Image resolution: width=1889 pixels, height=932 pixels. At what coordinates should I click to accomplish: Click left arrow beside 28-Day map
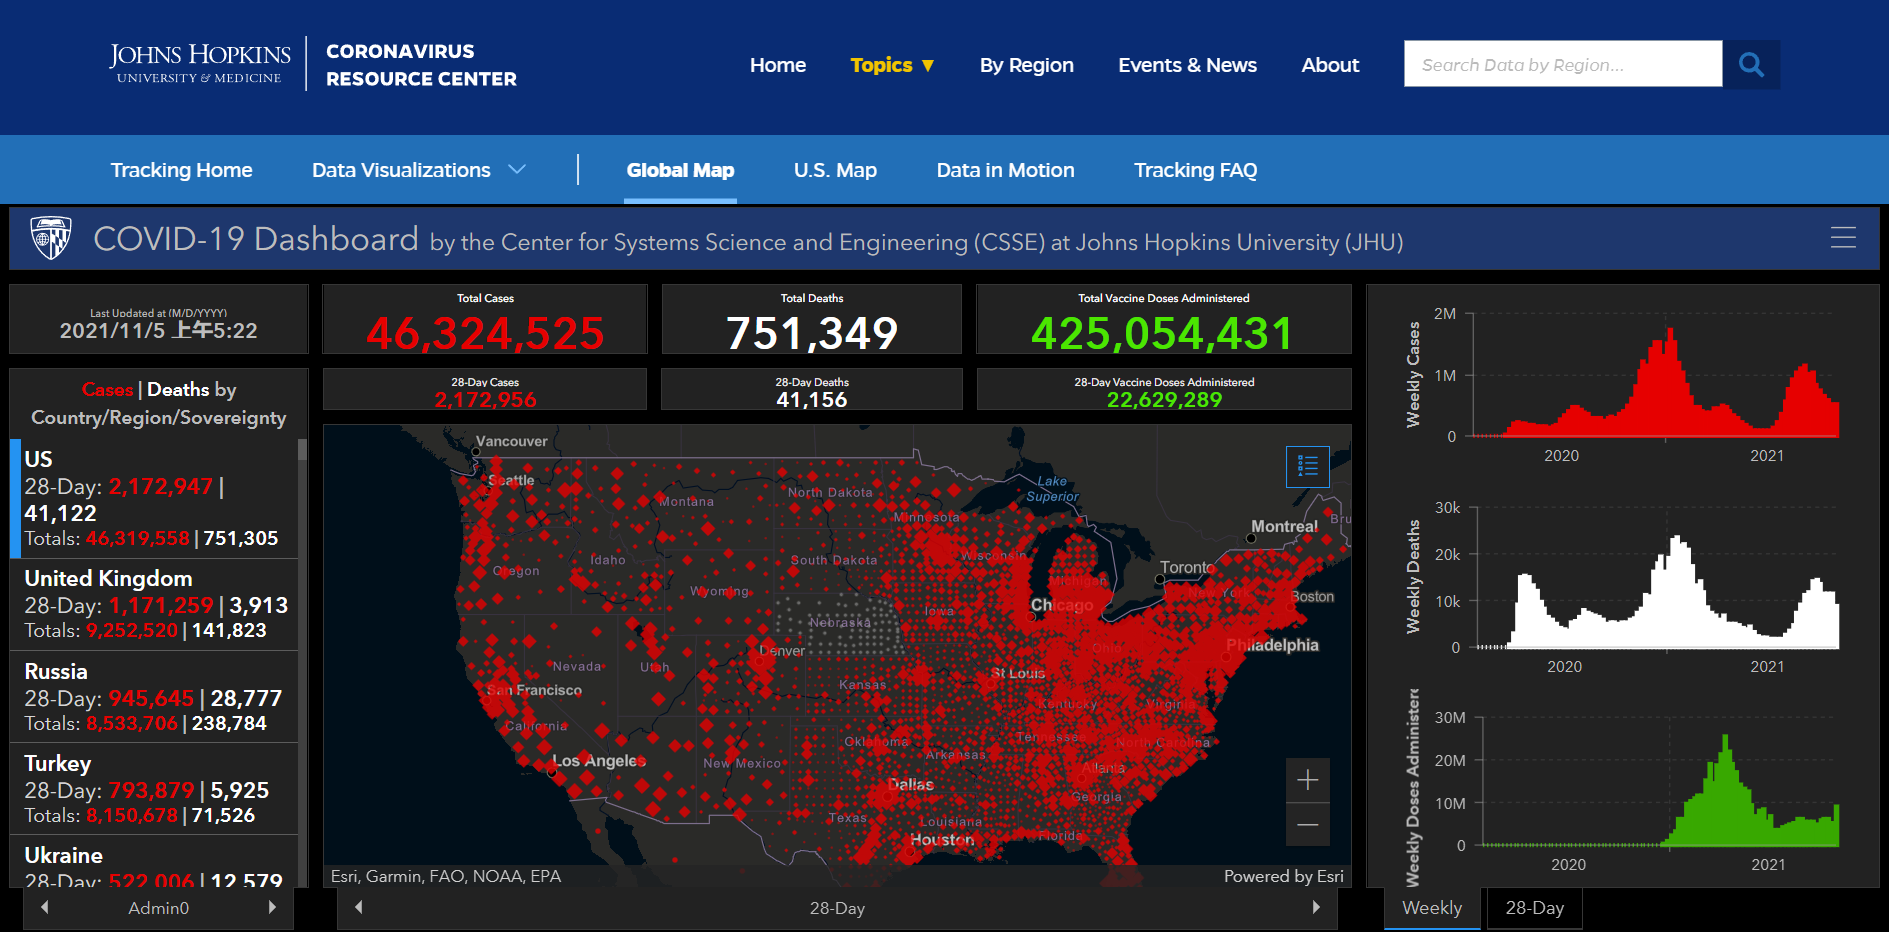tap(359, 907)
